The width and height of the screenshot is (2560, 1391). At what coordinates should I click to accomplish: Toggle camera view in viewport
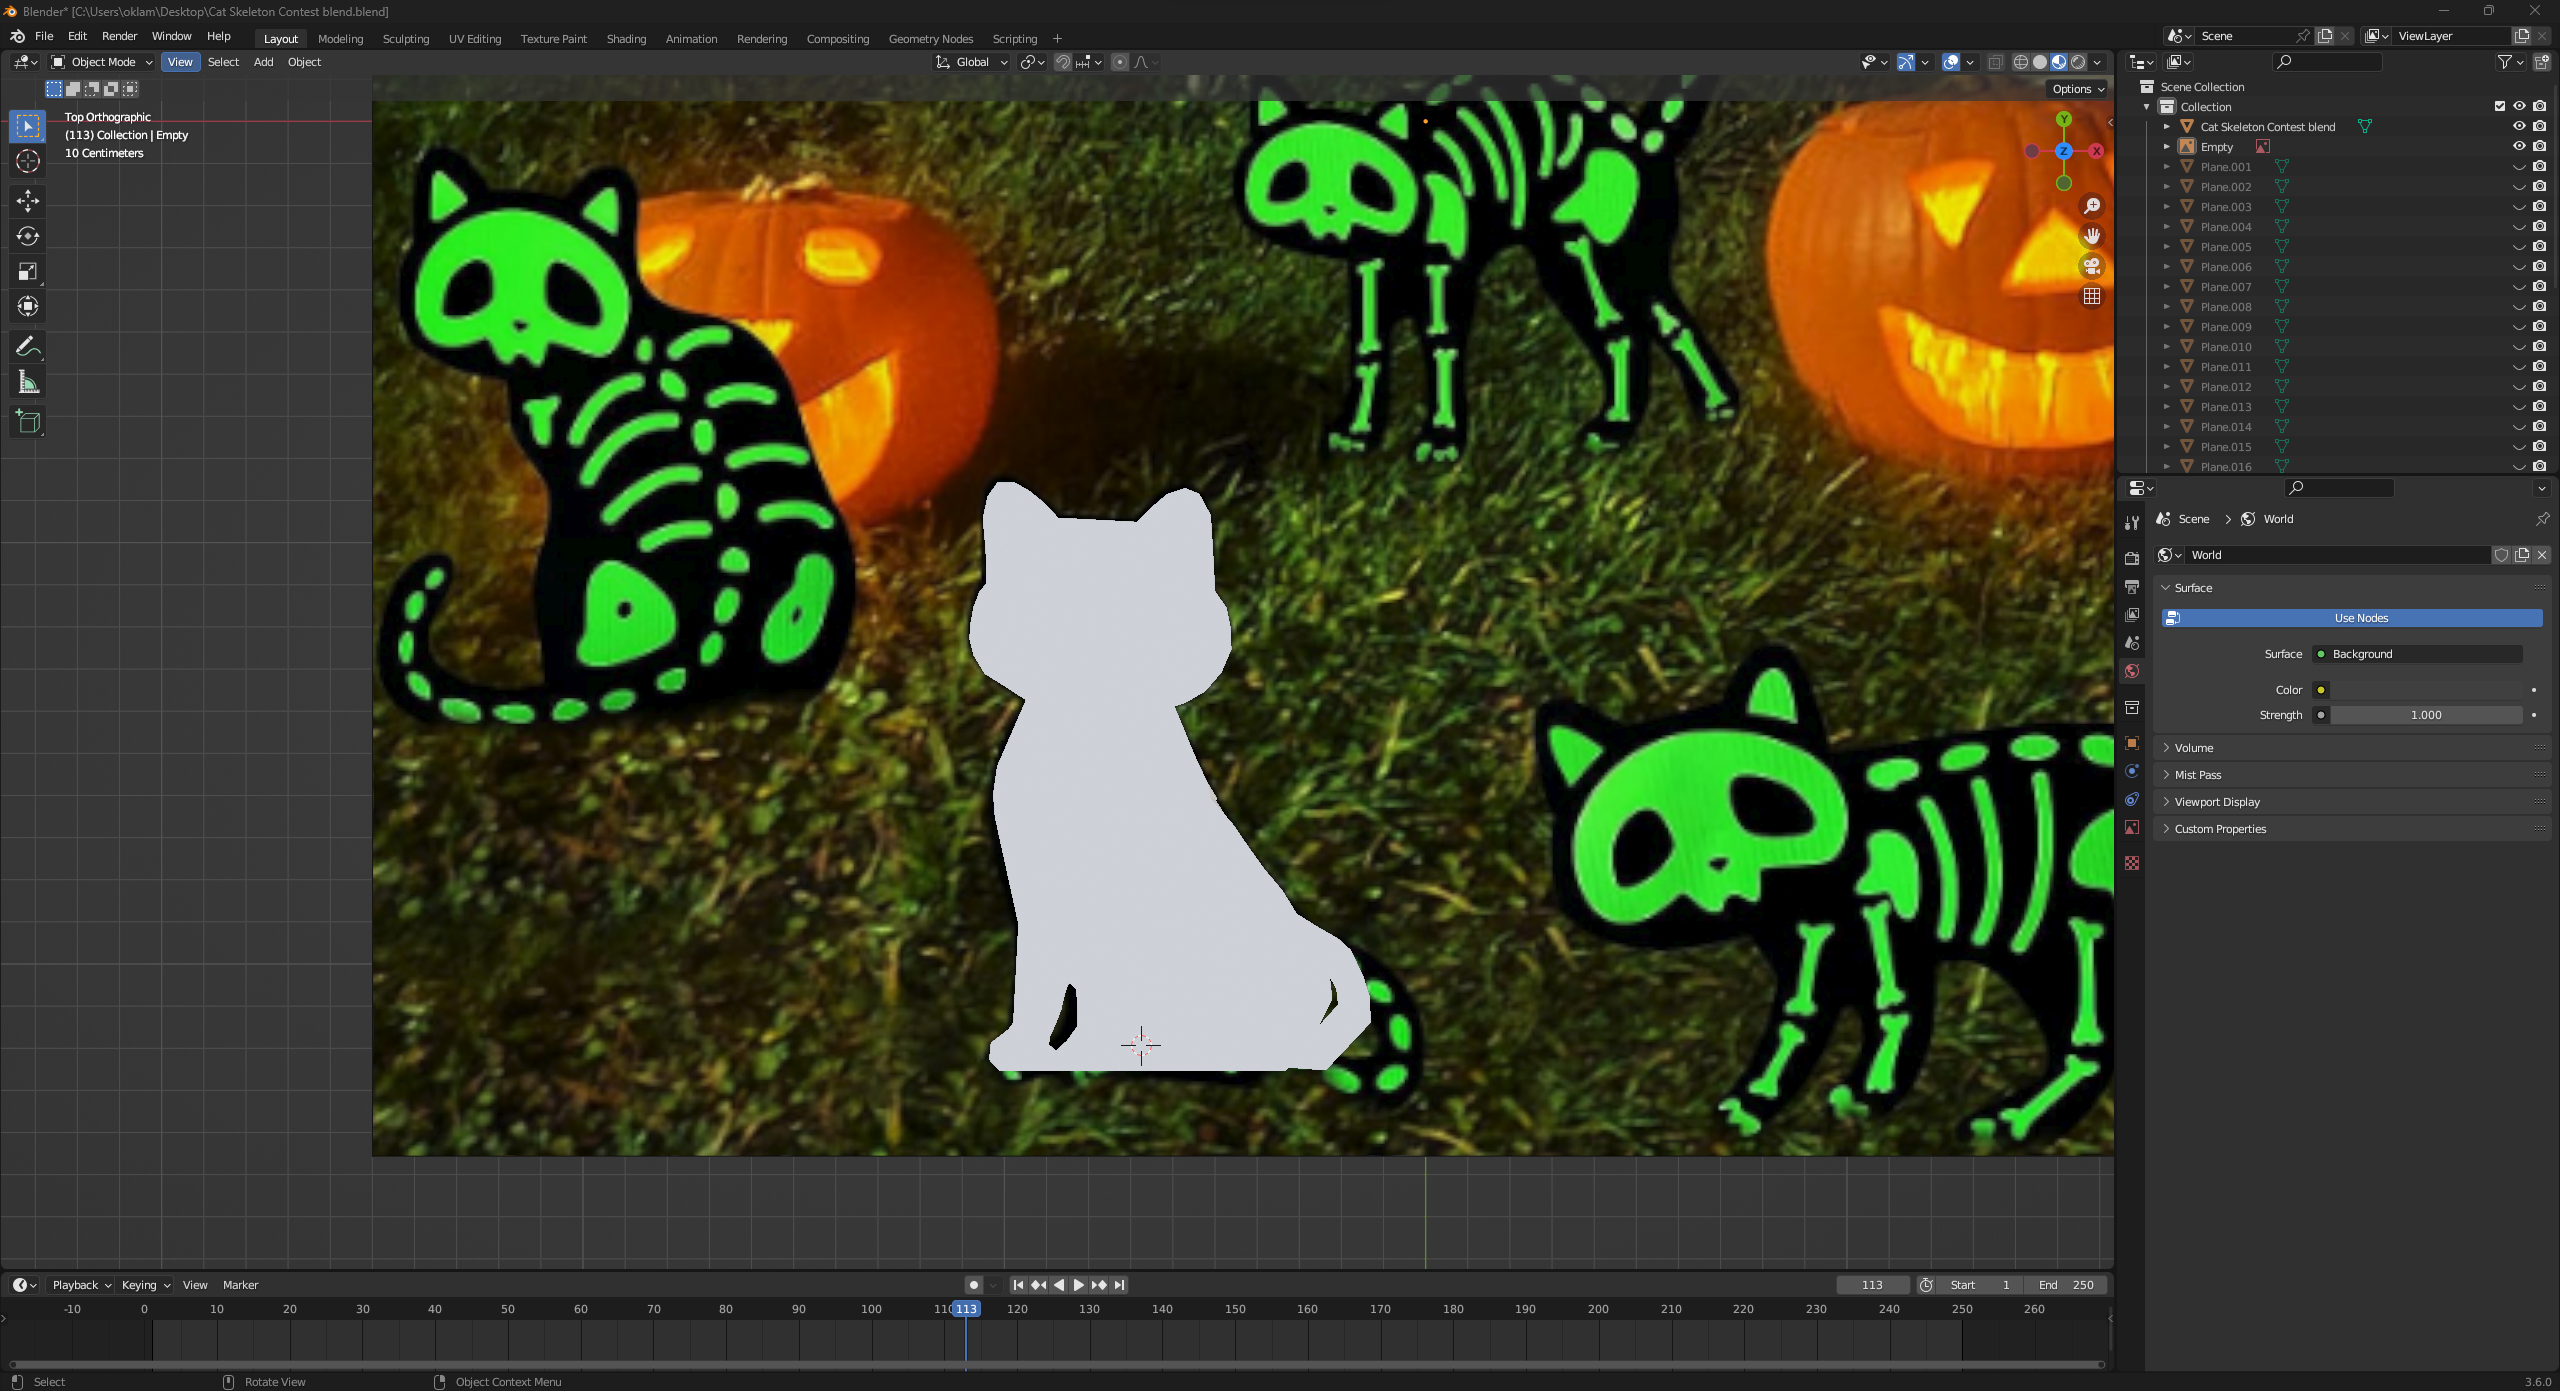[x=2091, y=266]
